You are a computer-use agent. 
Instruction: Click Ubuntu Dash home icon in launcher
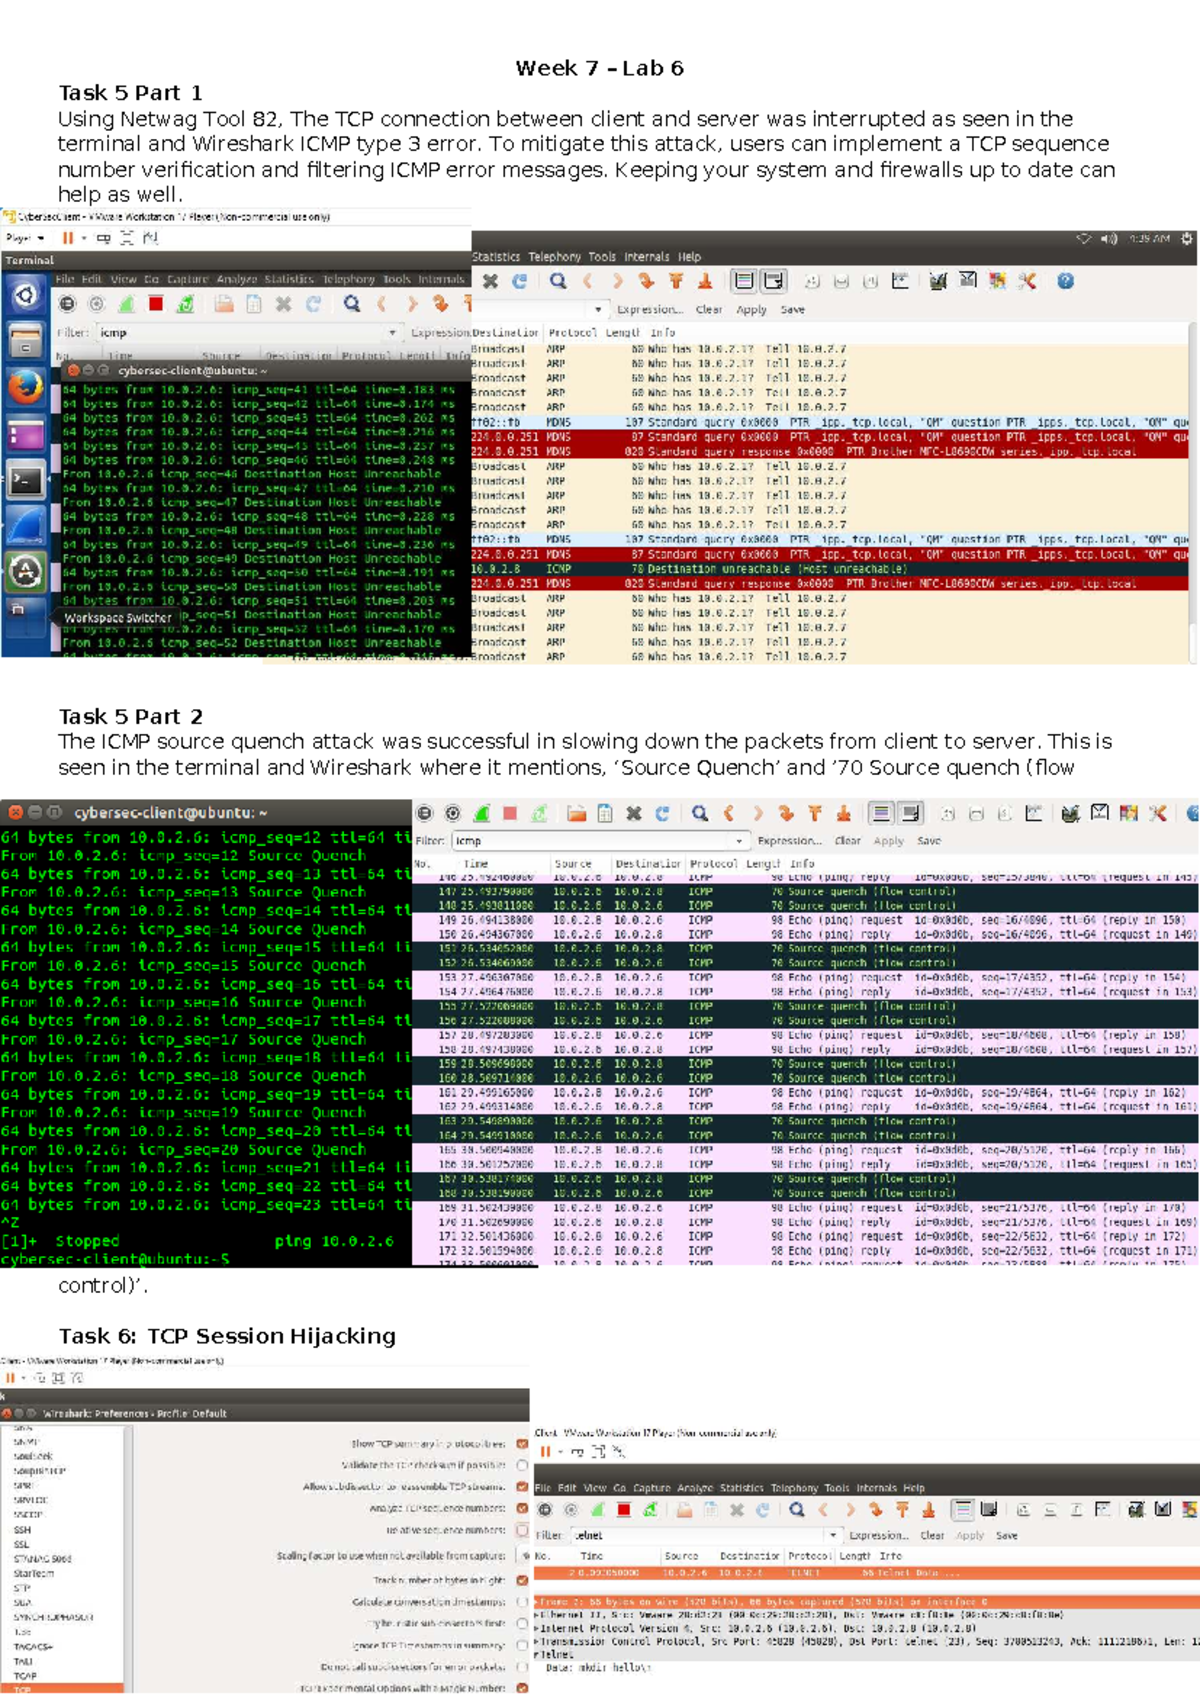26,296
